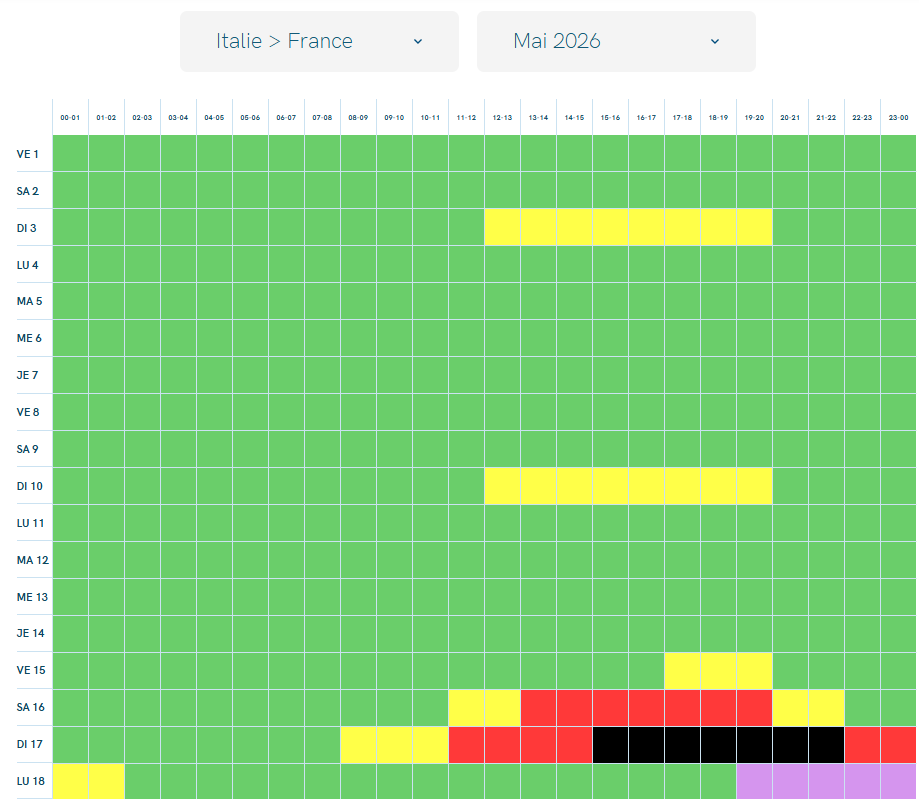The image size is (919, 799).
Task: Click the chevron arrow beside Italie > France
Action: [418, 41]
